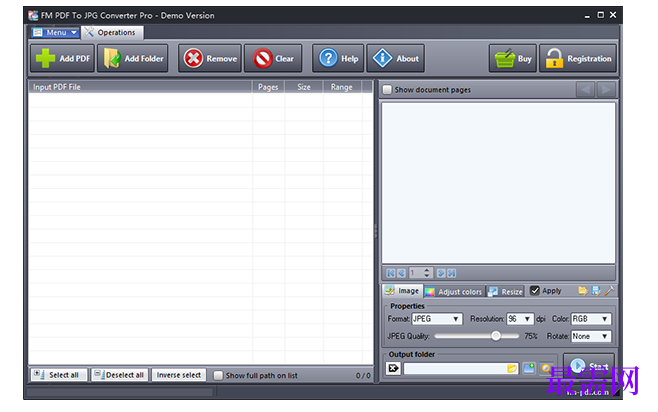The image size is (658, 412).
Task: Jump to last page in preview navigation
Action: click(x=452, y=273)
